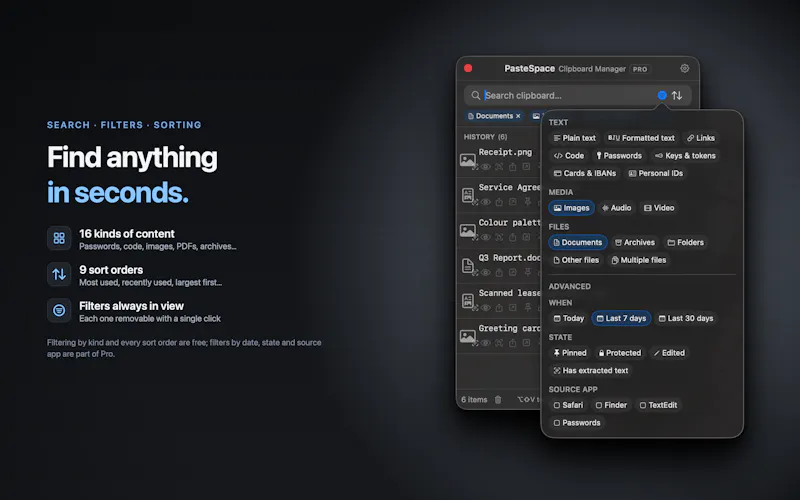
Task: Disable the Documents filter in popover
Action: pos(578,242)
